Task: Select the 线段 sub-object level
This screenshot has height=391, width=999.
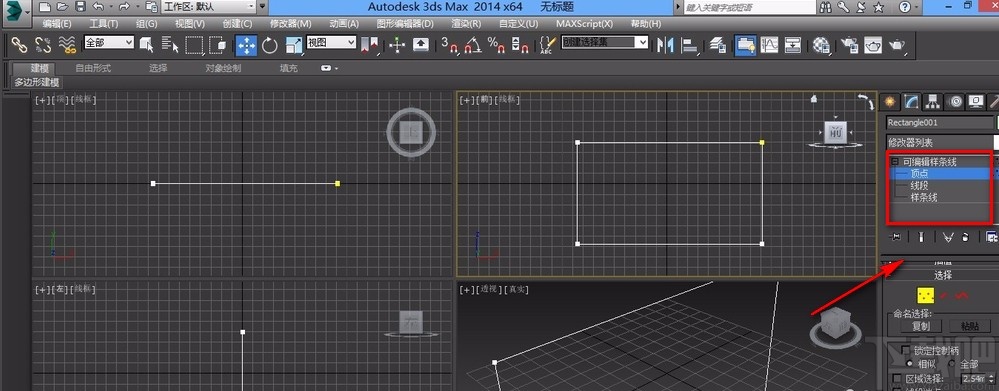Action: (x=919, y=185)
